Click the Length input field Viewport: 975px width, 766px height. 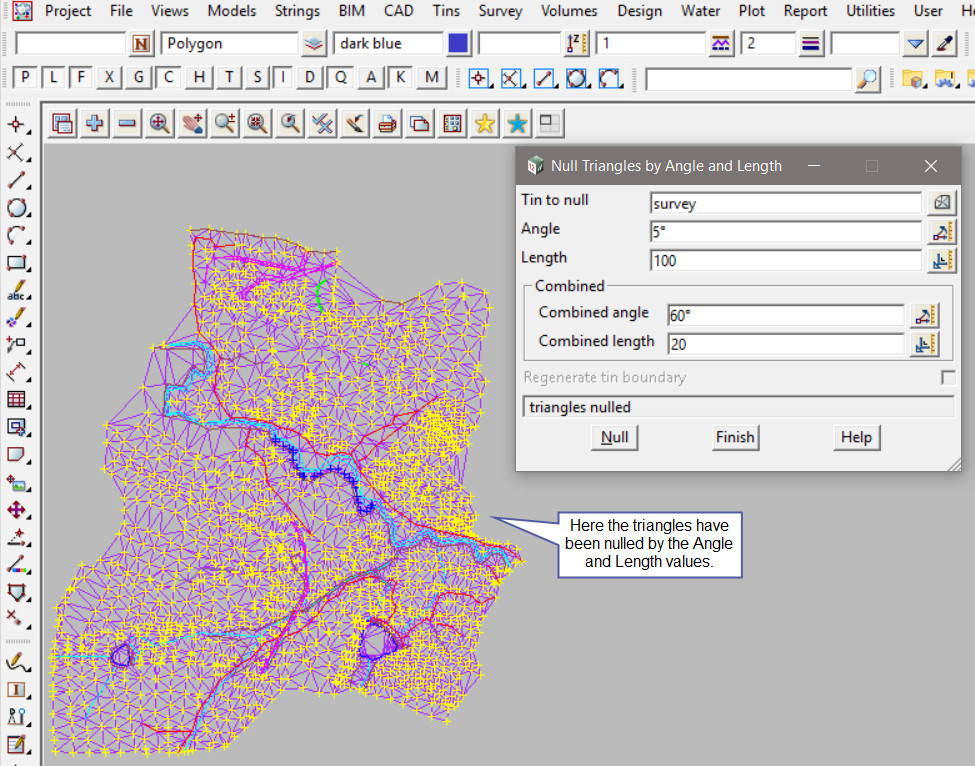click(785, 261)
